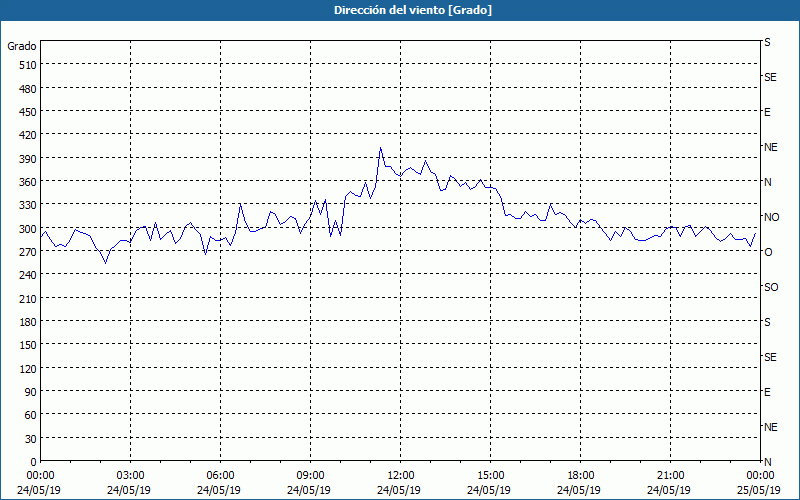Click the 360 y-axis tick label
This screenshot has height=500, width=800.
(29, 182)
